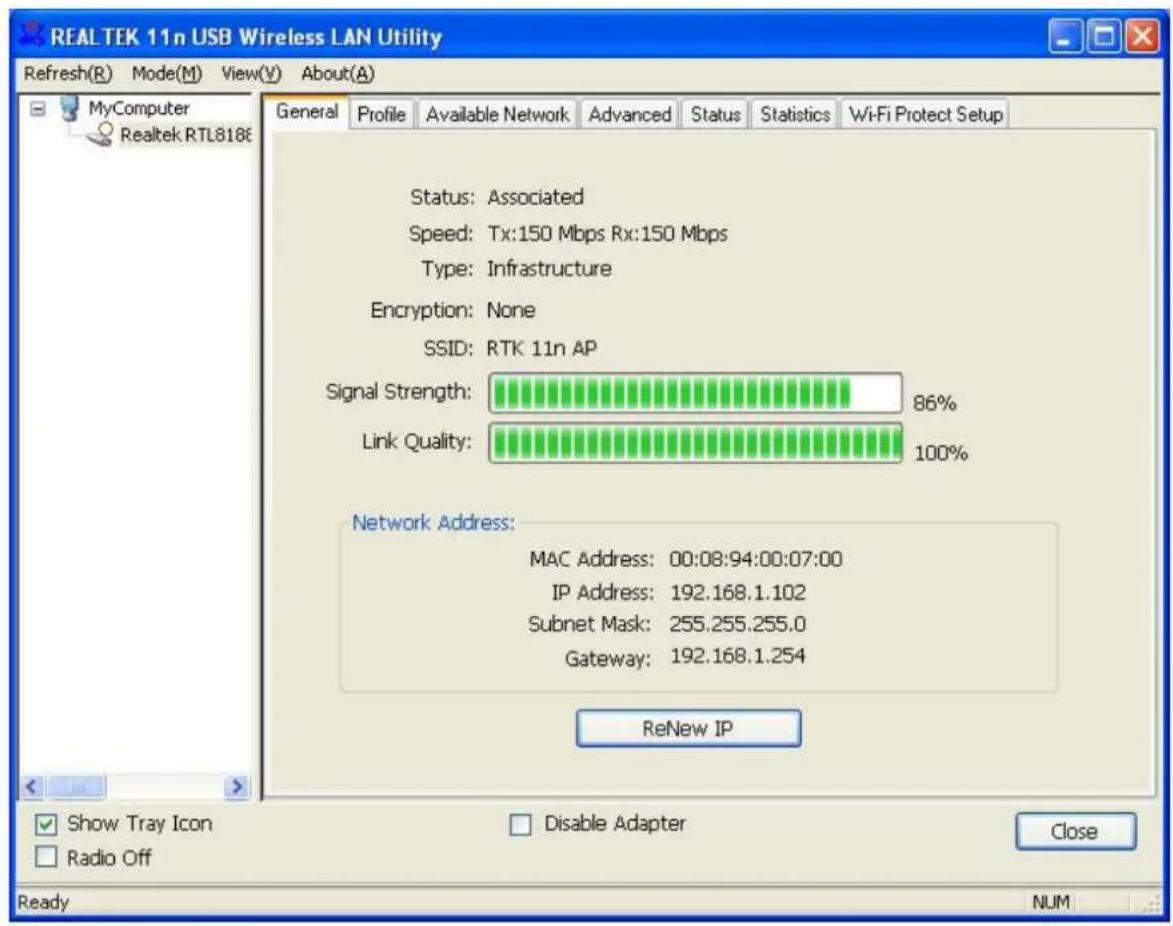1173x926 pixels.
Task: Click the tree panel horizontal scroll thumb
Action: pos(76,786)
